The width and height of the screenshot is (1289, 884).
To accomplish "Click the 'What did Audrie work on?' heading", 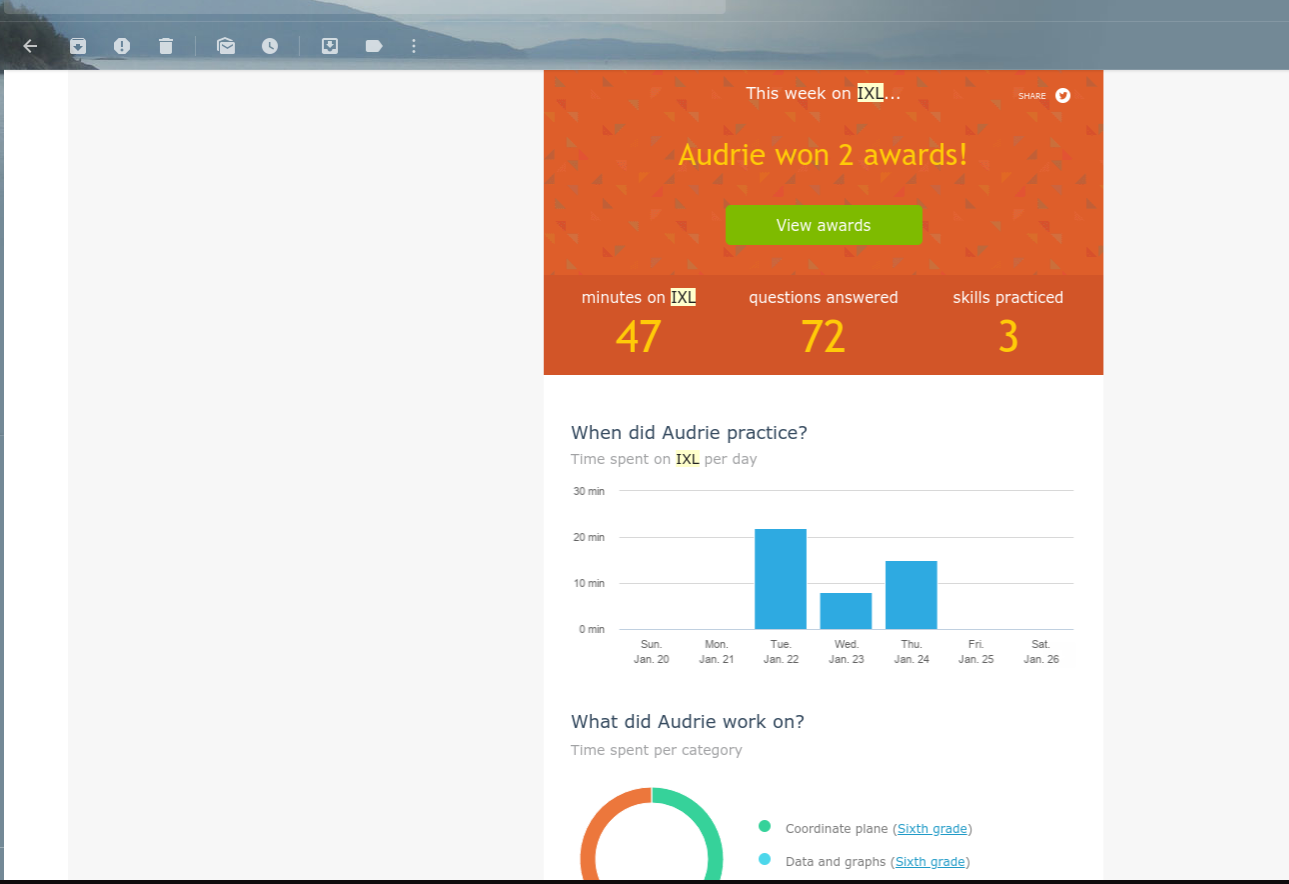I will point(687,722).
